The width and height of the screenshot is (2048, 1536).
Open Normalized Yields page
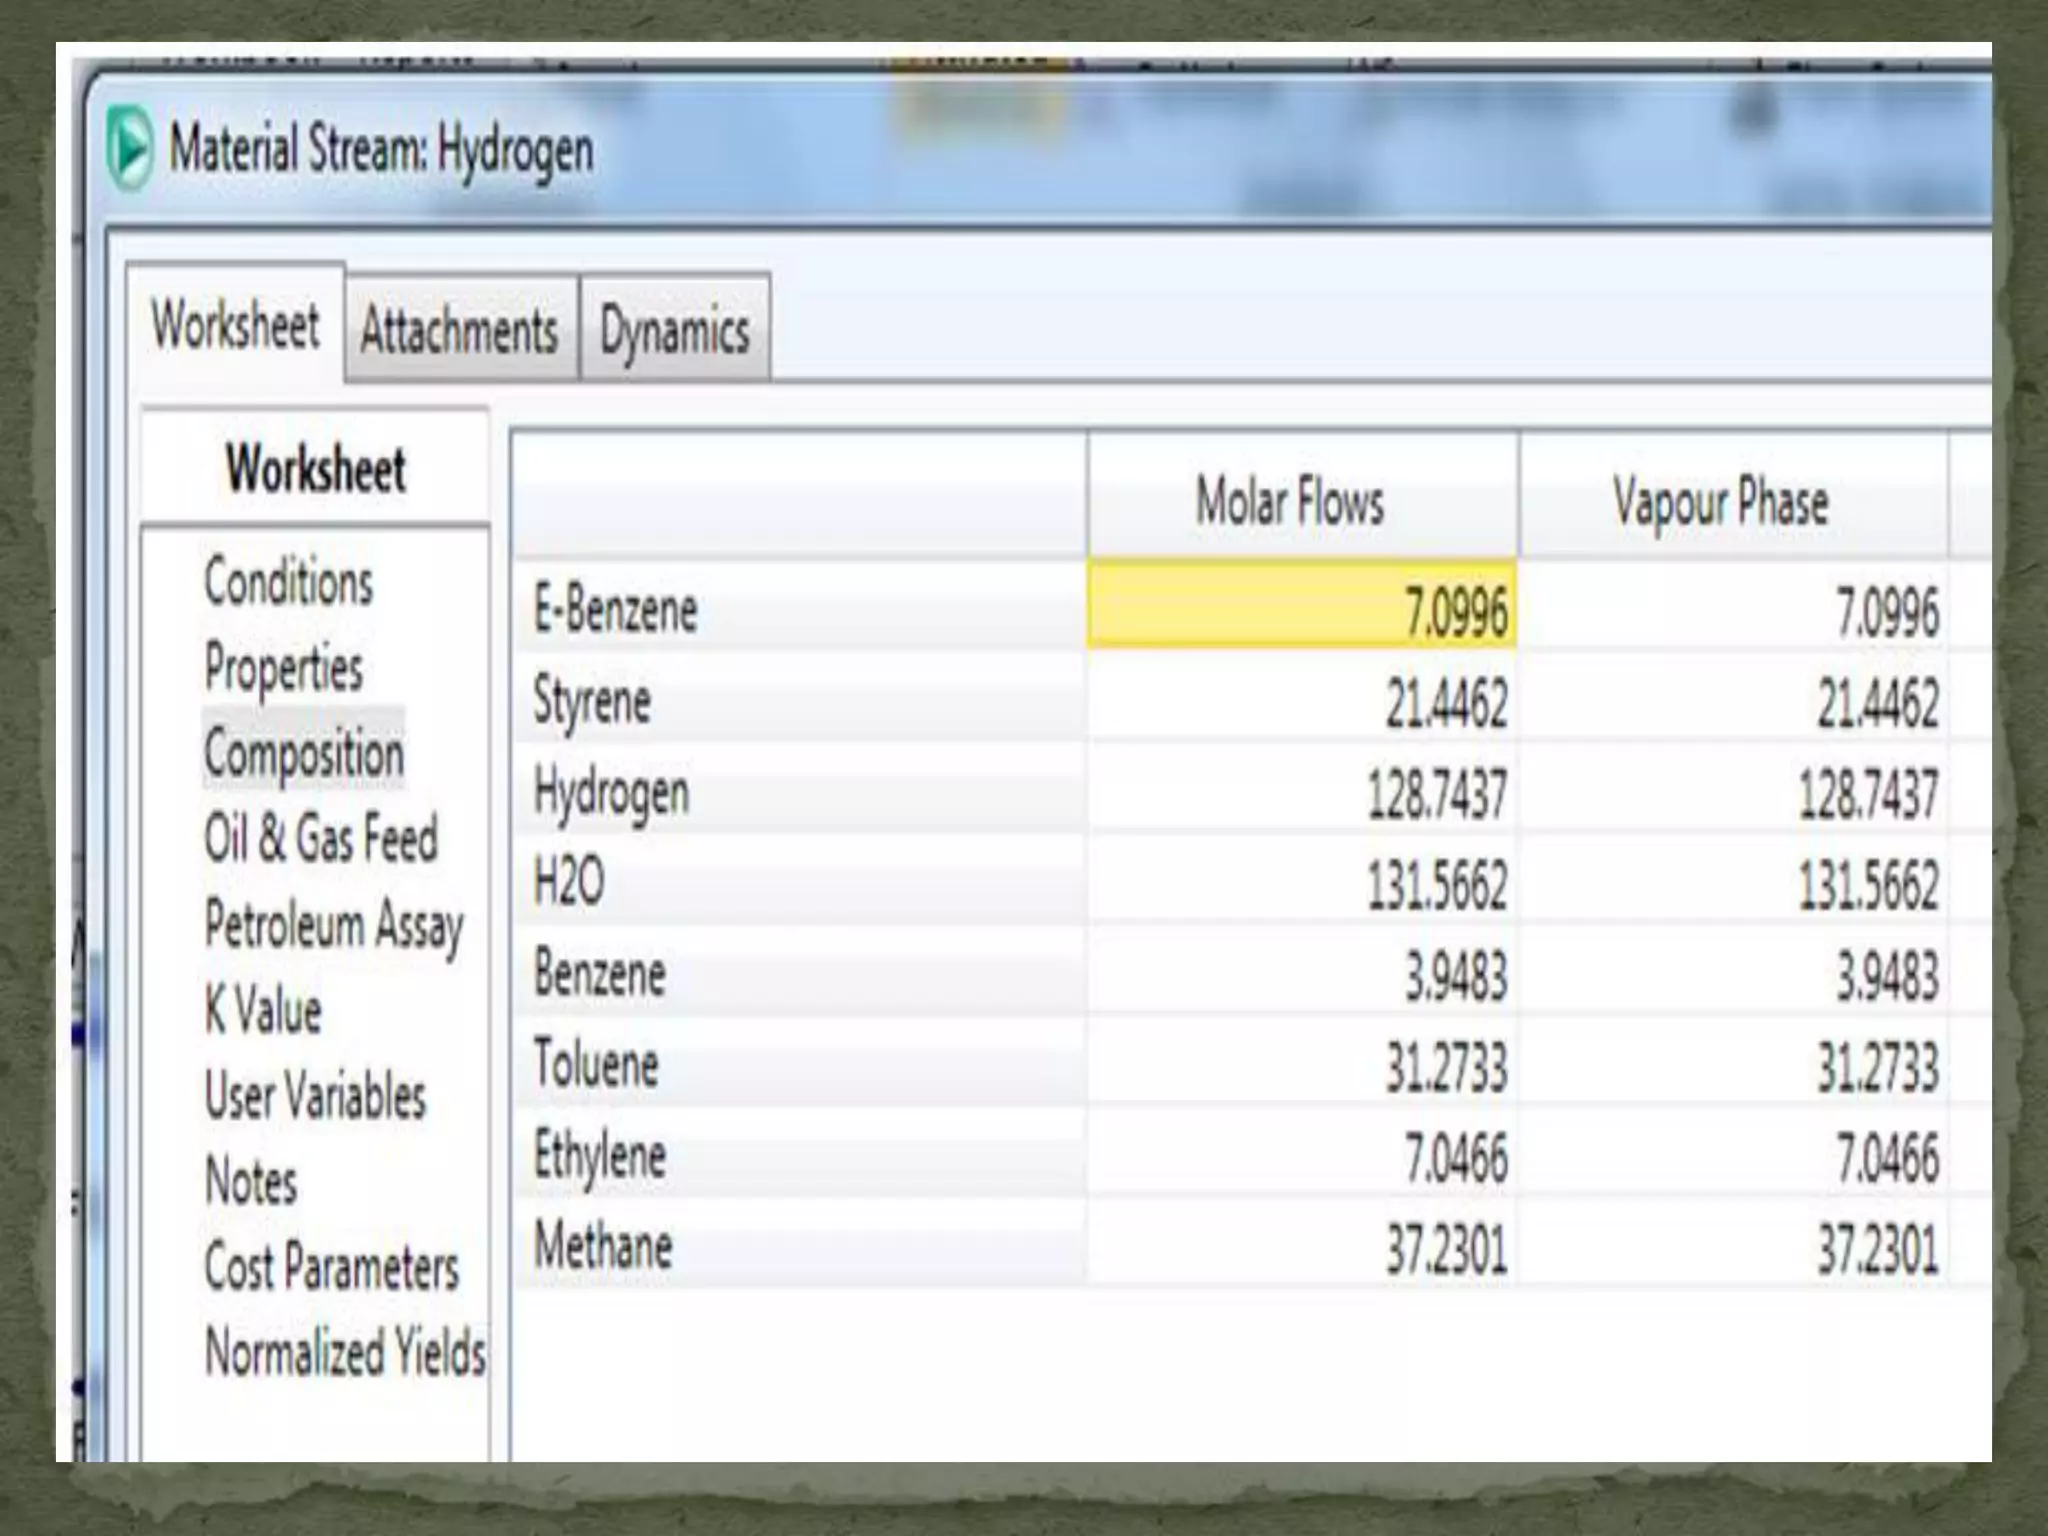pyautogui.click(x=345, y=1352)
